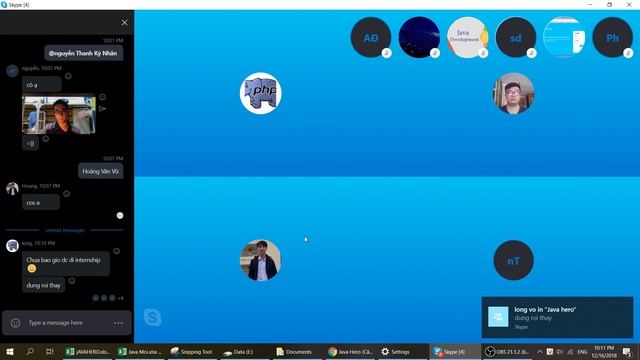The image size is (640, 360).
Task: Open long's avatar in the chat
Action: click(13, 246)
